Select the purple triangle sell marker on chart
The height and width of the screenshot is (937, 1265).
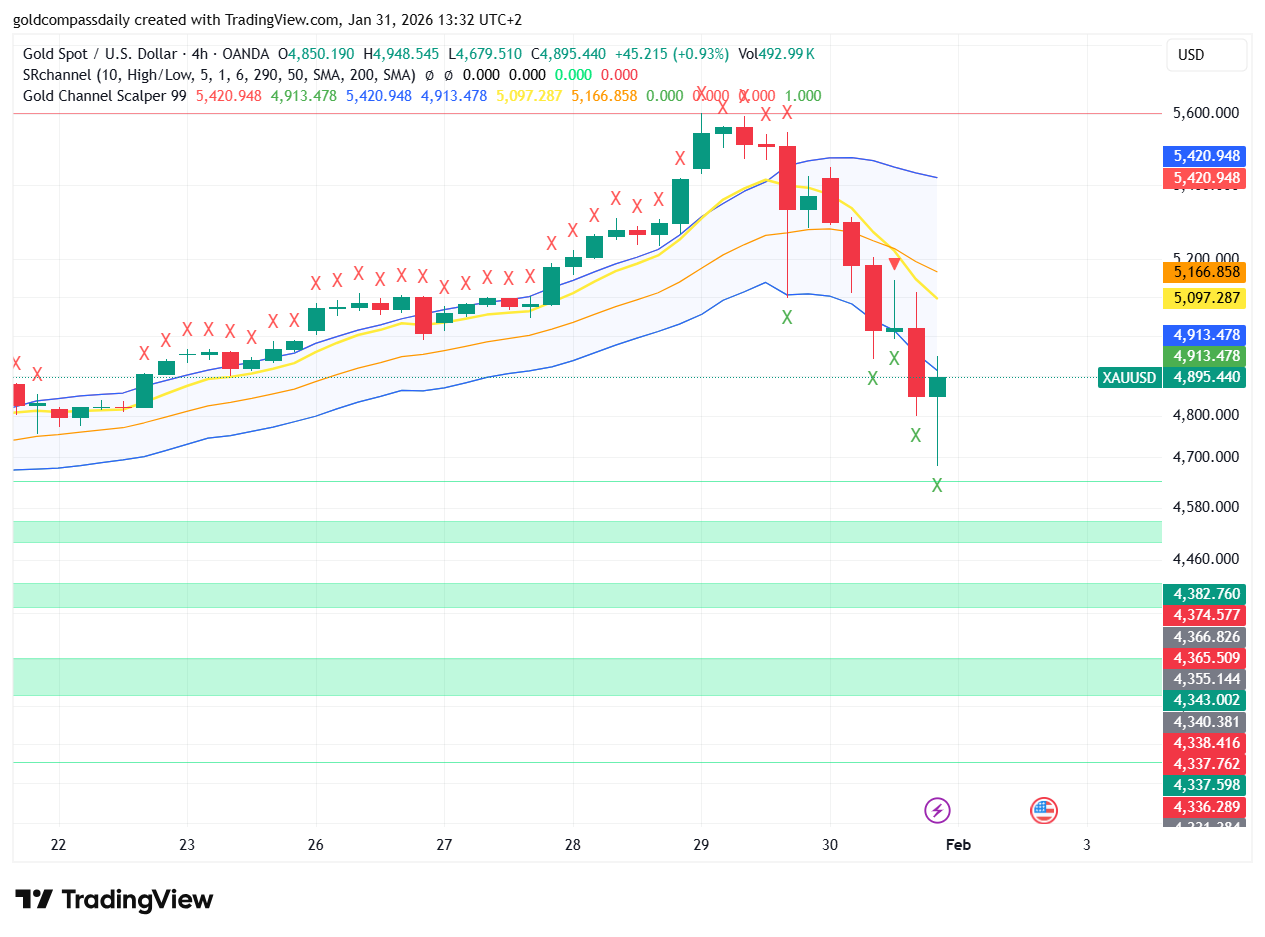pos(893,262)
